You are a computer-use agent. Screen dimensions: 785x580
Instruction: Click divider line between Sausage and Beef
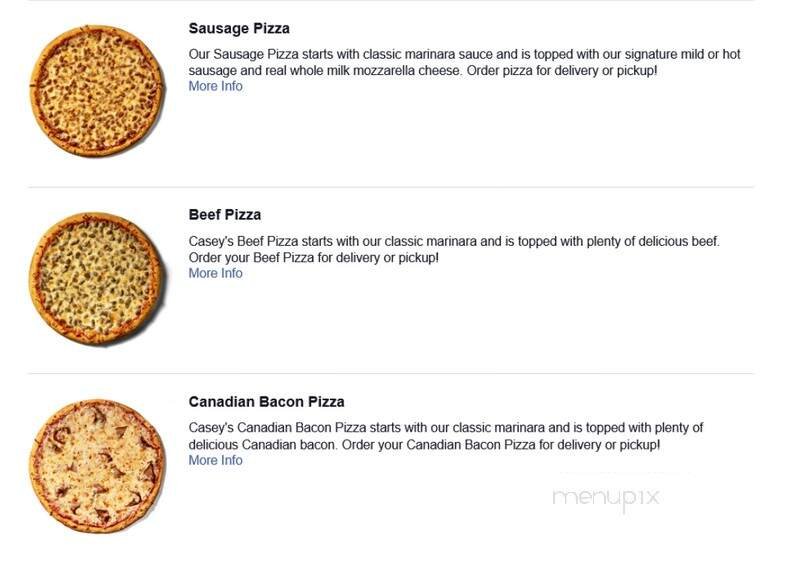(x=390, y=187)
